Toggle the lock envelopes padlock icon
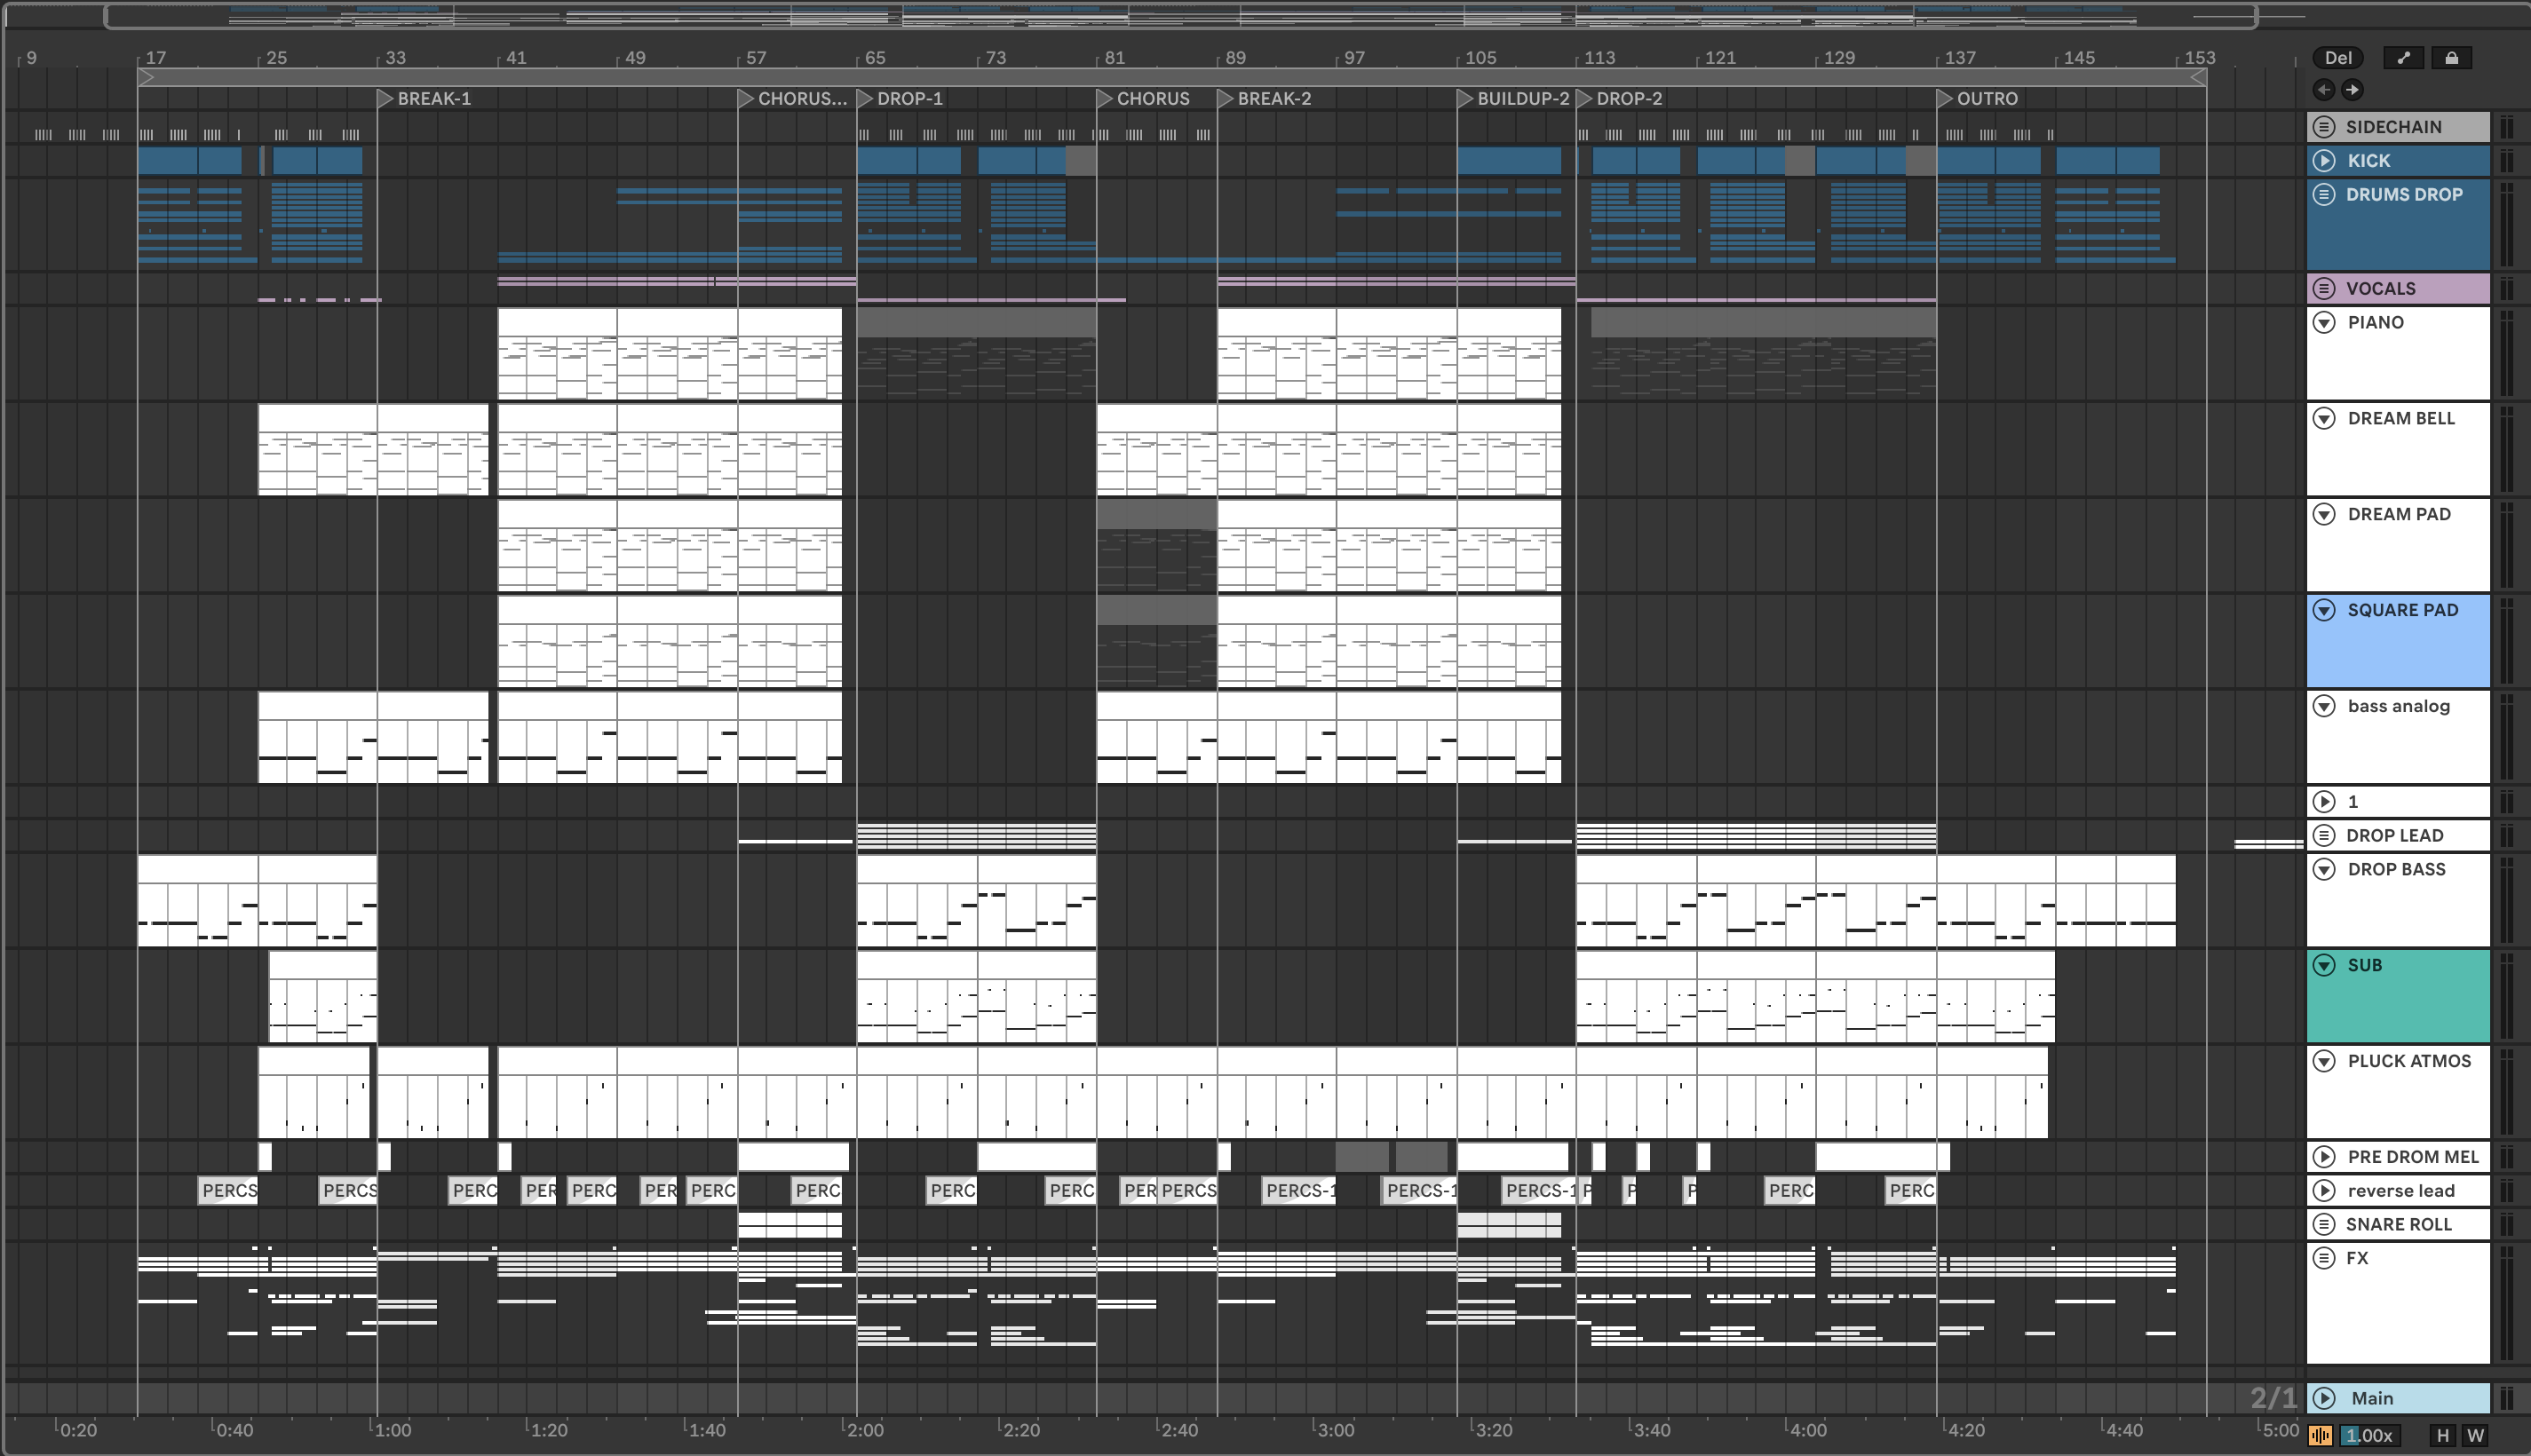This screenshot has height=1456, width=2531. (2451, 58)
